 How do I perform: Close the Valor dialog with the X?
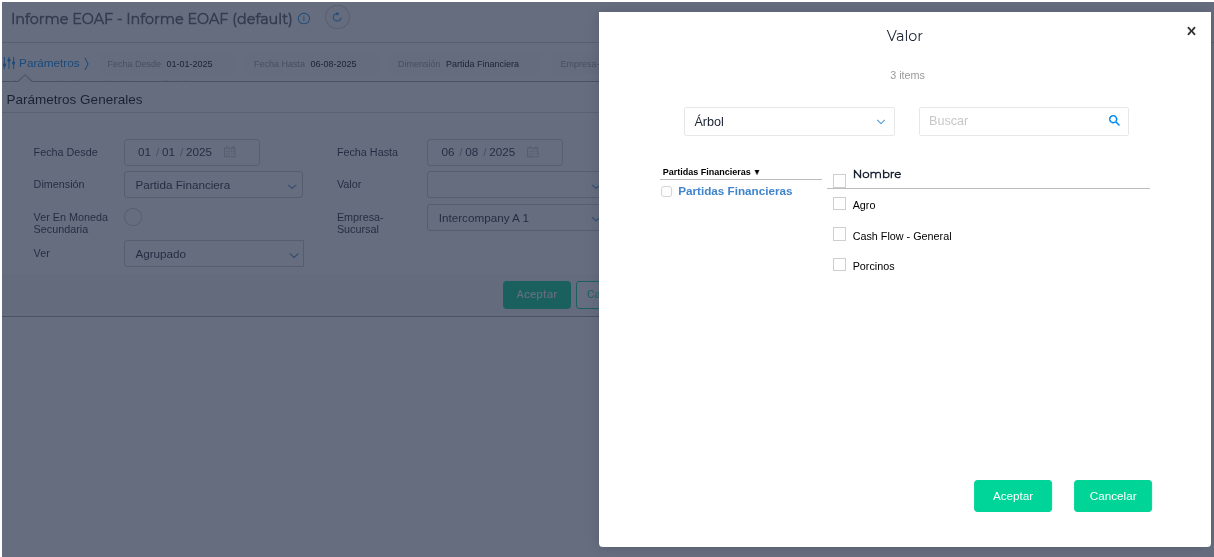click(1191, 31)
